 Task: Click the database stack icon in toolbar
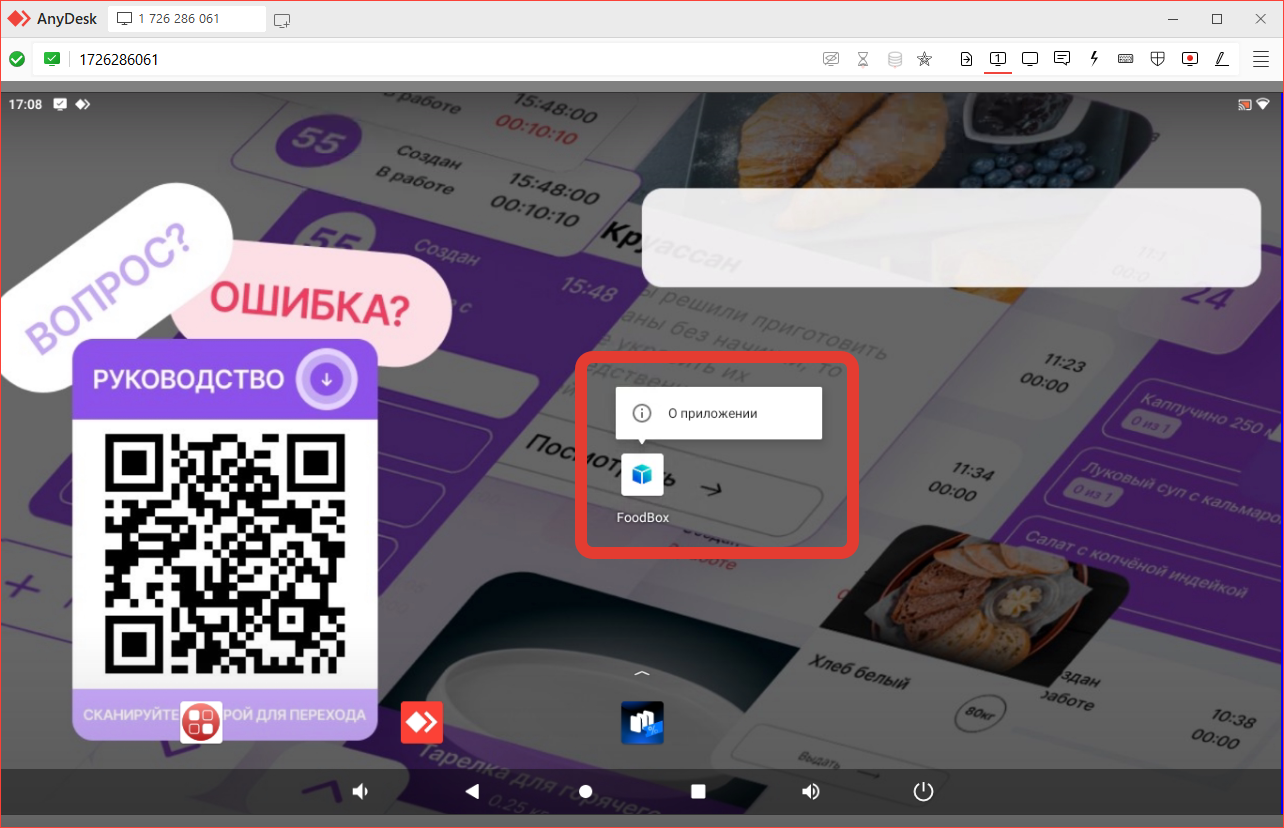895,59
